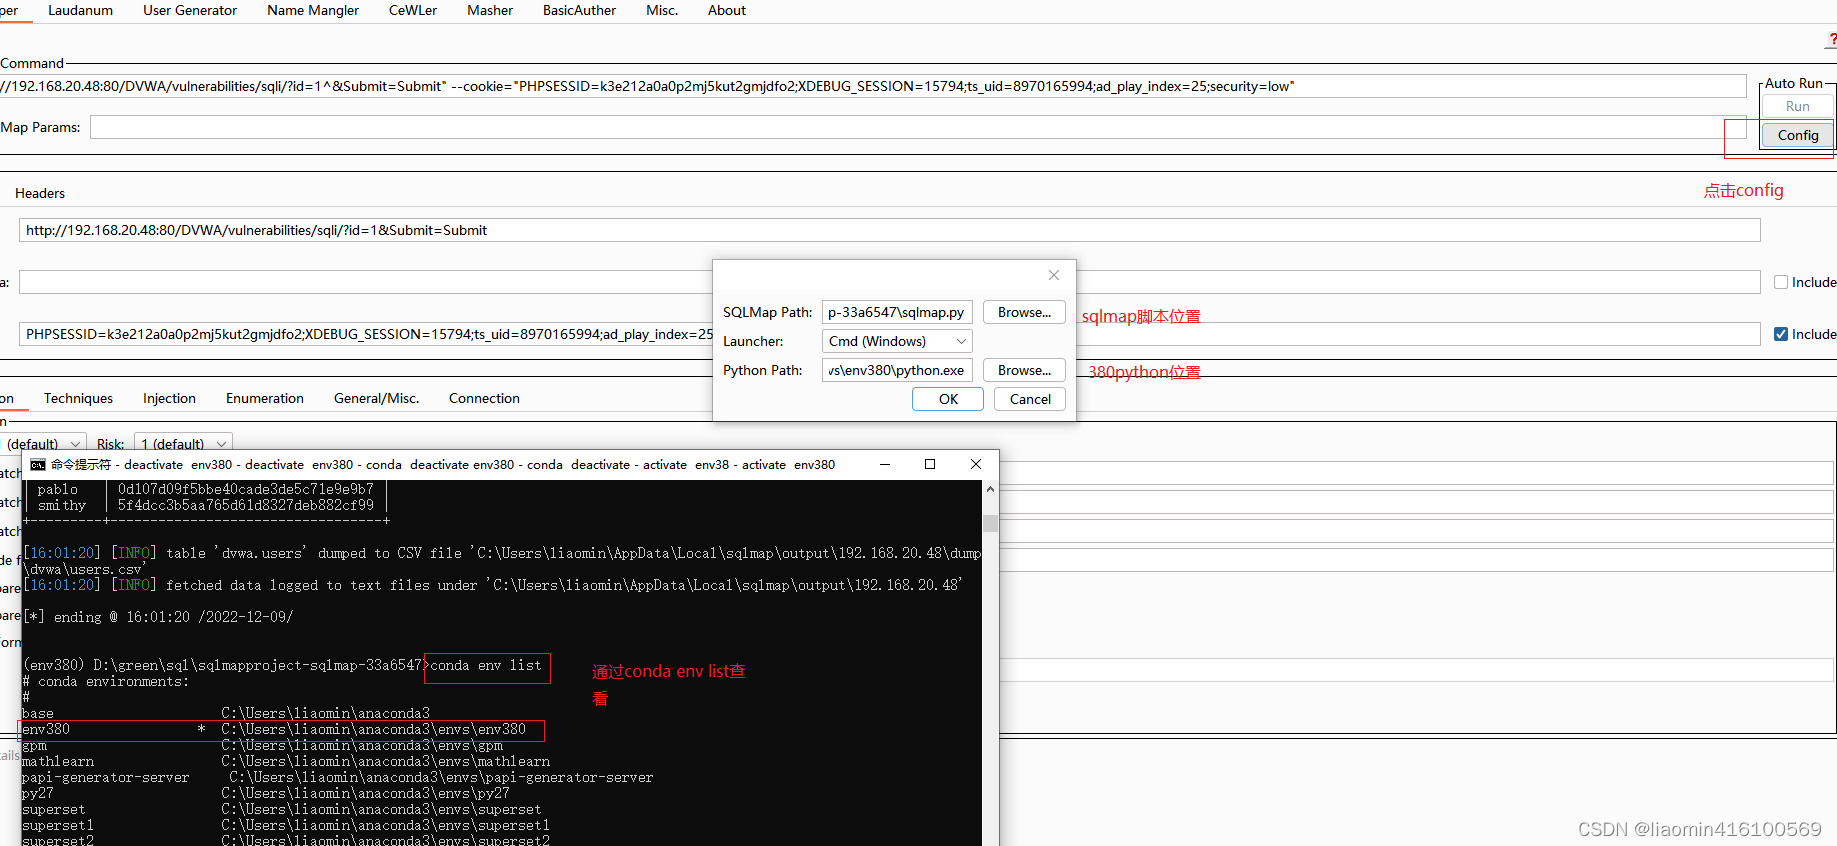The height and width of the screenshot is (846, 1837).
Task: Enable the upper unchecked Include checkbox
Action: [1781, 282]
